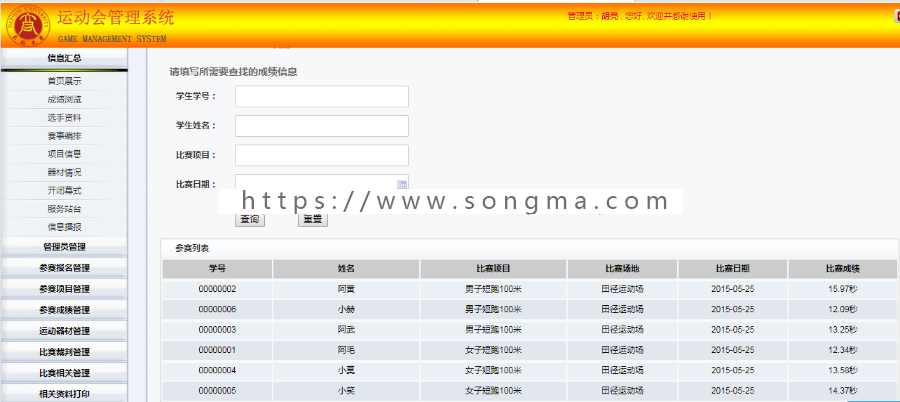This screenshot has width=900, height=402.
Task: Expand the 参赛成绩管理 sidebar section
Action: click(x=64, y=310)
